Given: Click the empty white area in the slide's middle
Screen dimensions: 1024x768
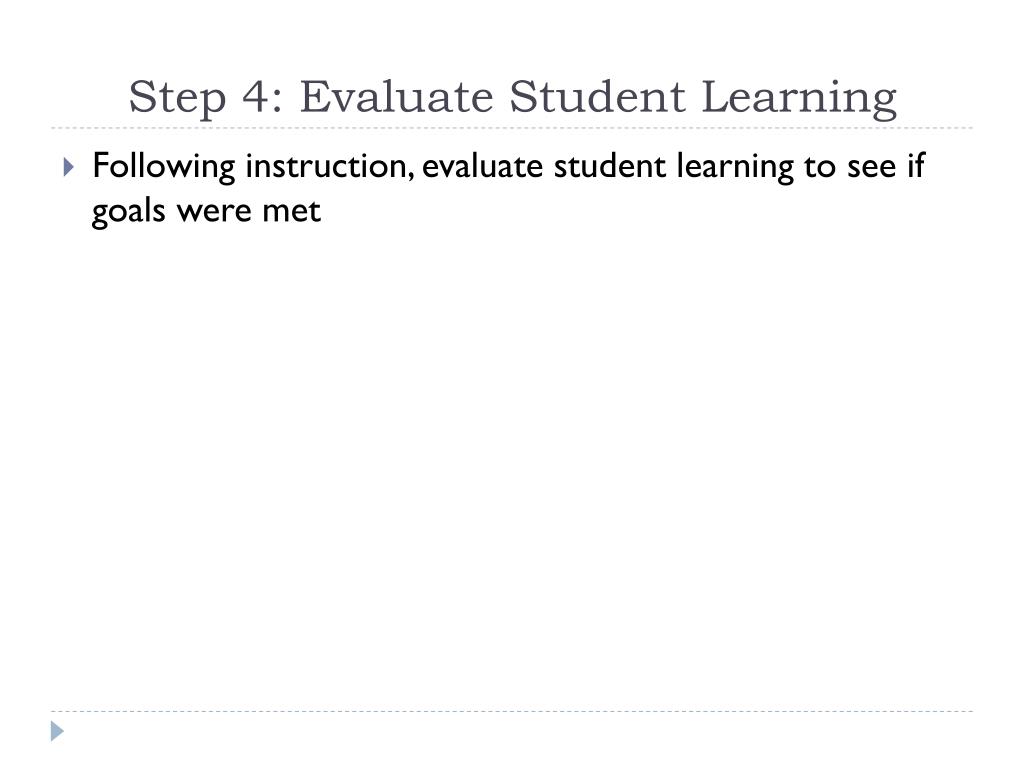Looking at the screenshot, I should pyautogui.click(x=512, y=457).
